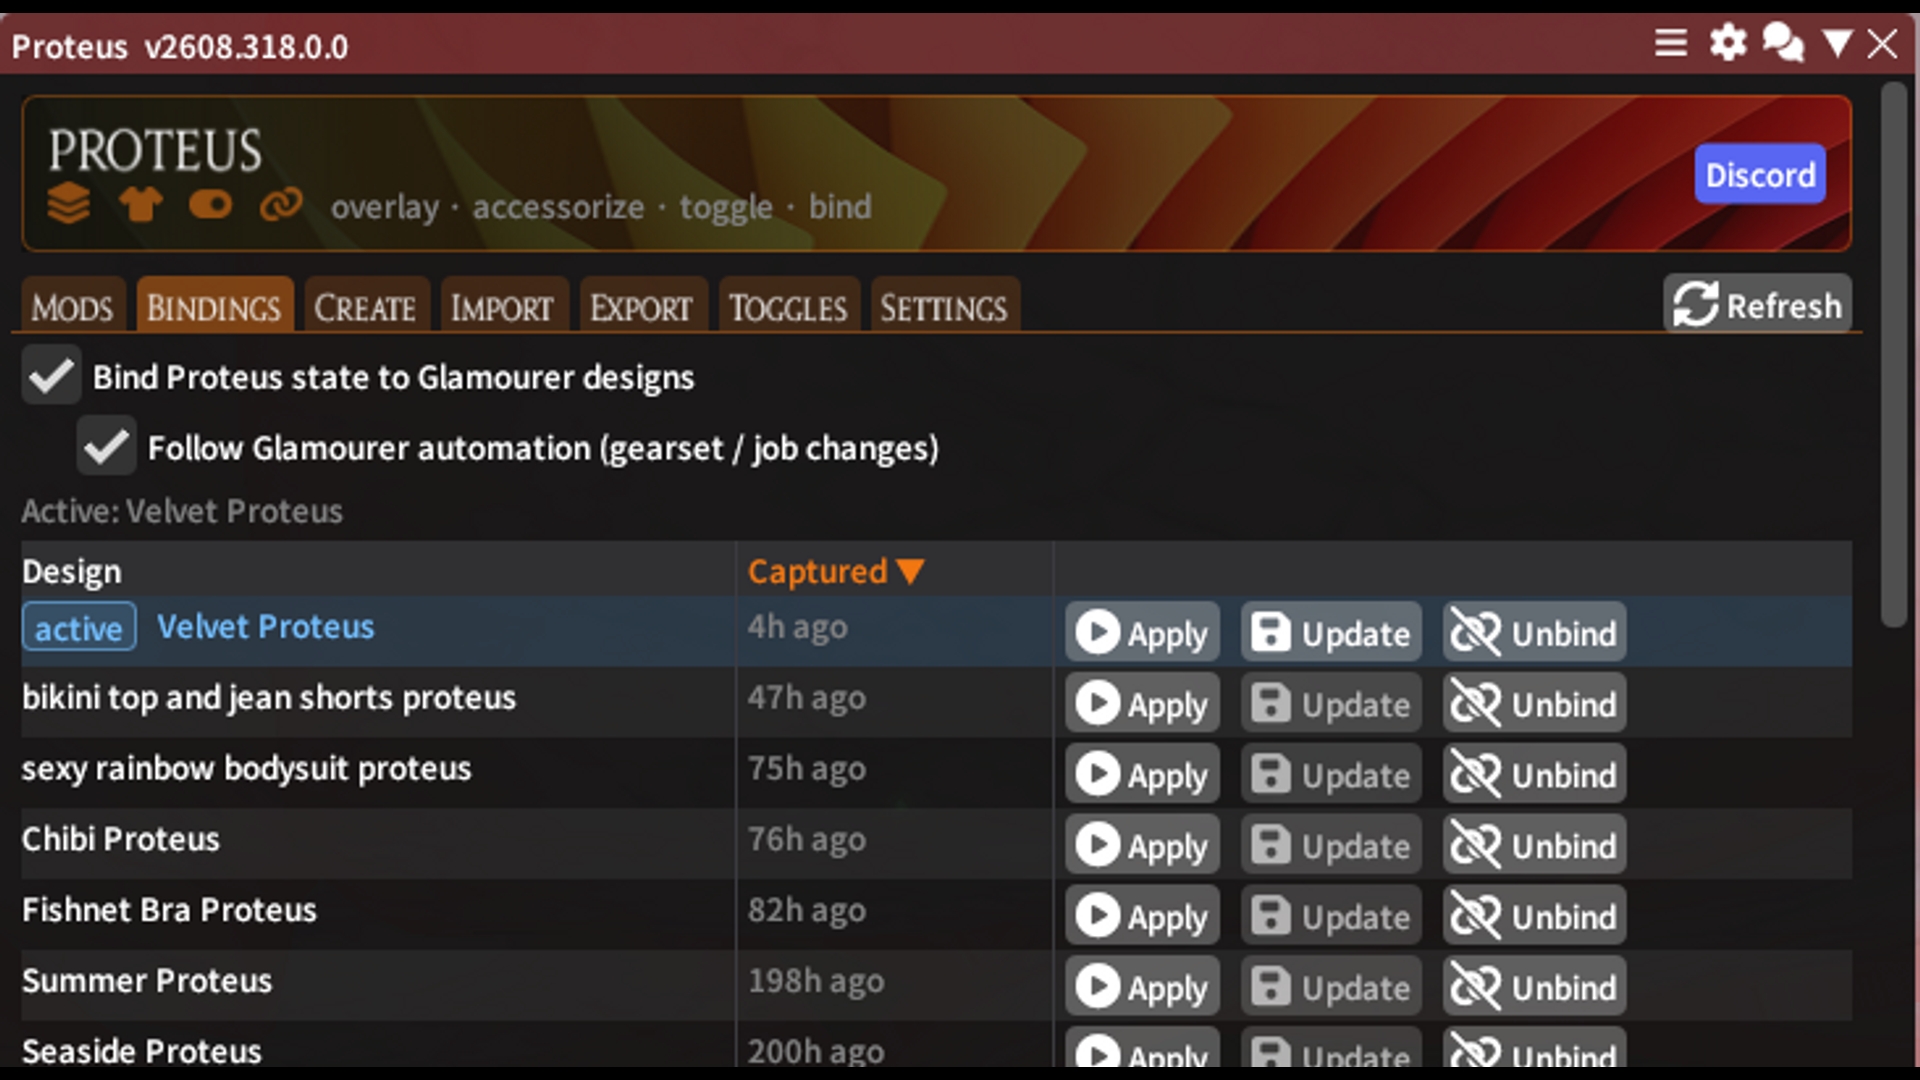
Task: Toggle Follow Glamourer automation checkbox
Action: pos(106,446)
